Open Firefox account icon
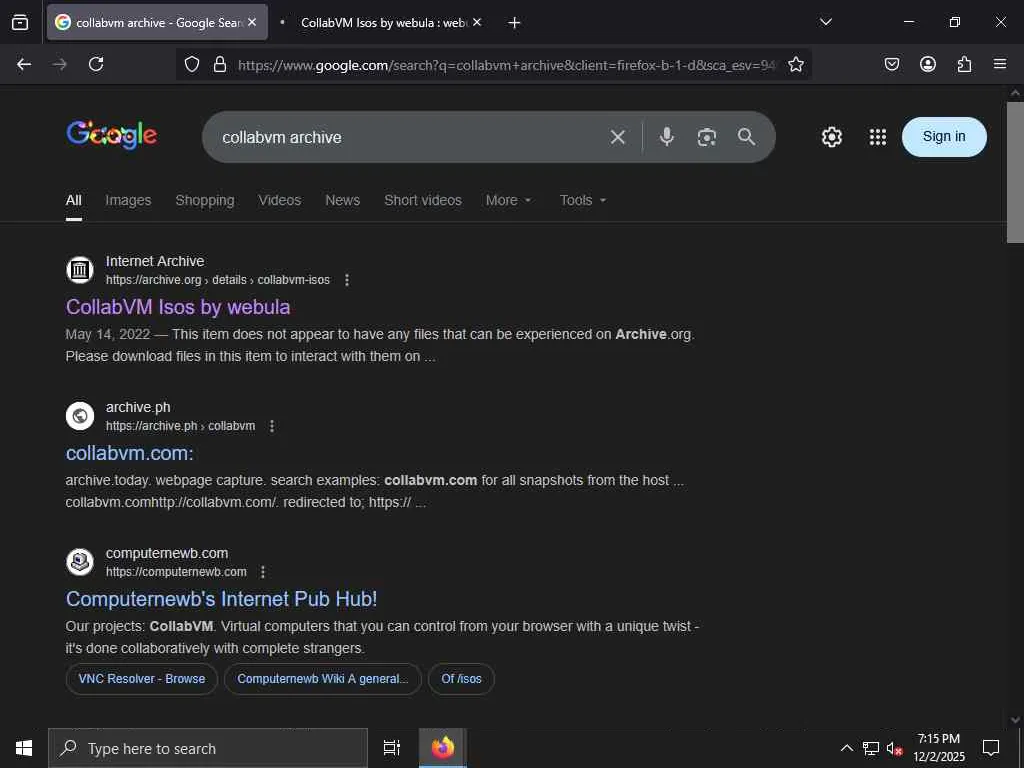 (x=928, y=64)
